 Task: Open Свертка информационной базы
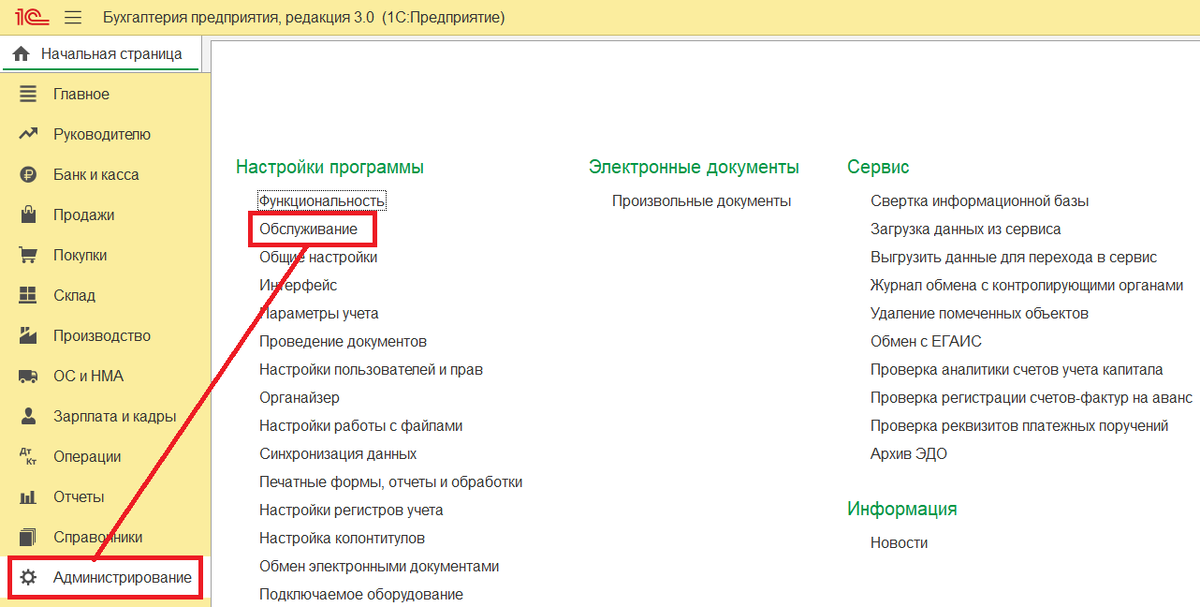tap(980, 201)
